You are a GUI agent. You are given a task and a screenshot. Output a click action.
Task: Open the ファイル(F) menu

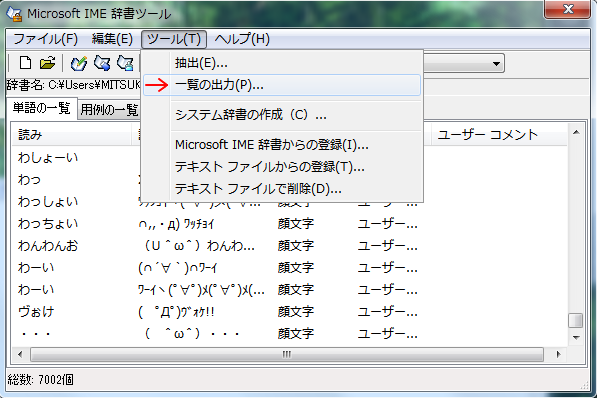click(x=45, y=39)
